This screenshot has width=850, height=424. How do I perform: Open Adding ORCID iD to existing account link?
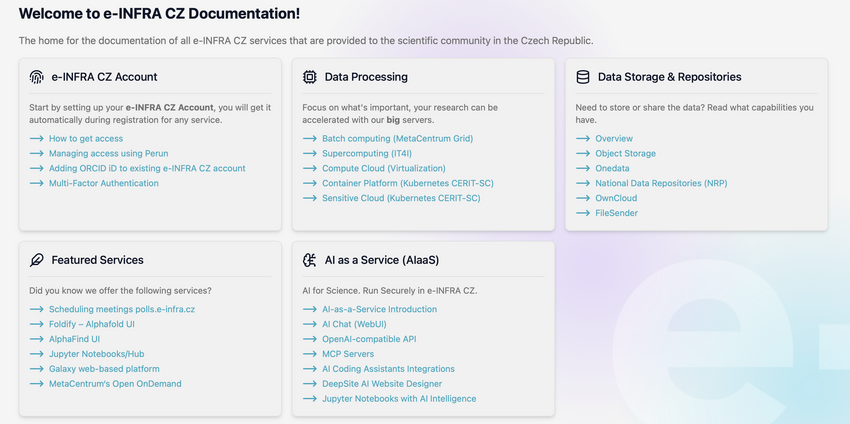click(x=147, y=169)
